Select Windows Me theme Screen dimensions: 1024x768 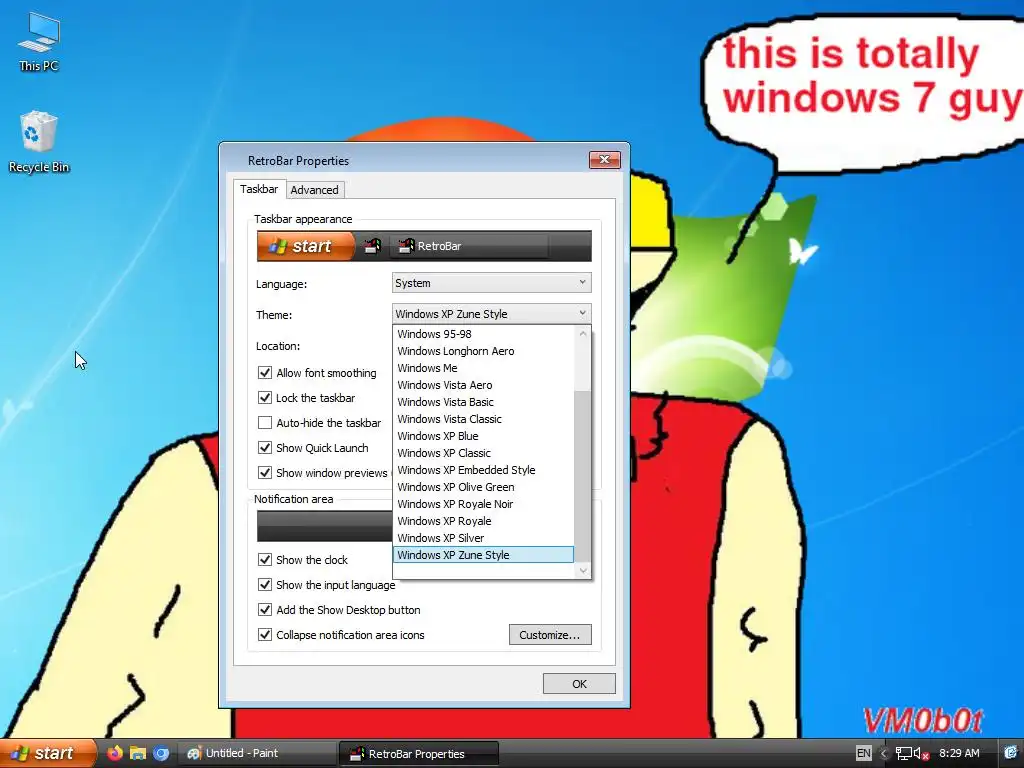[483, 368]
